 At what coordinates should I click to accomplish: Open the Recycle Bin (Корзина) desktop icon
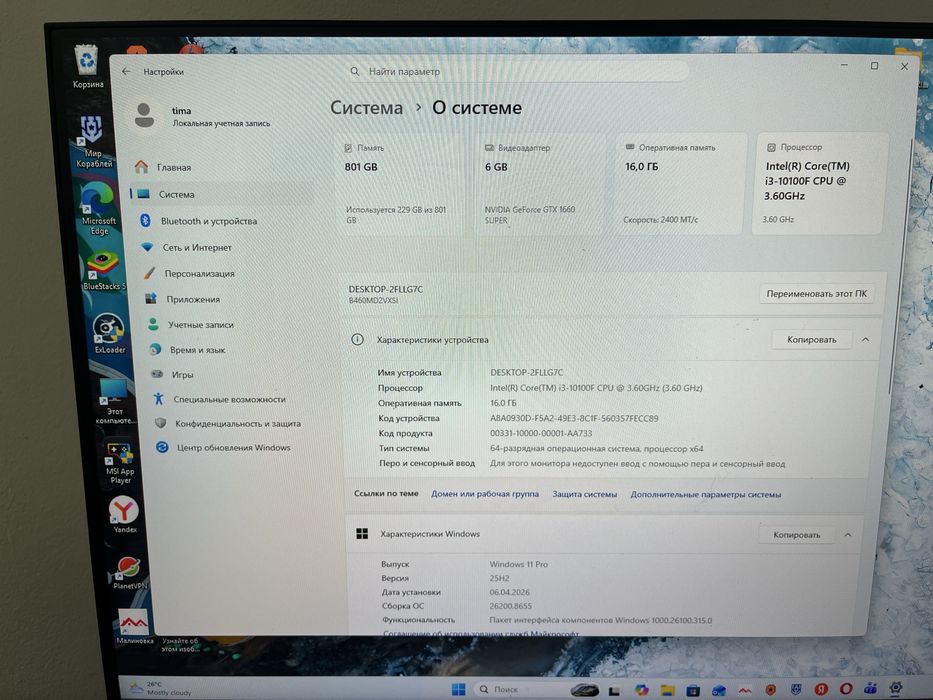[87, 66]
